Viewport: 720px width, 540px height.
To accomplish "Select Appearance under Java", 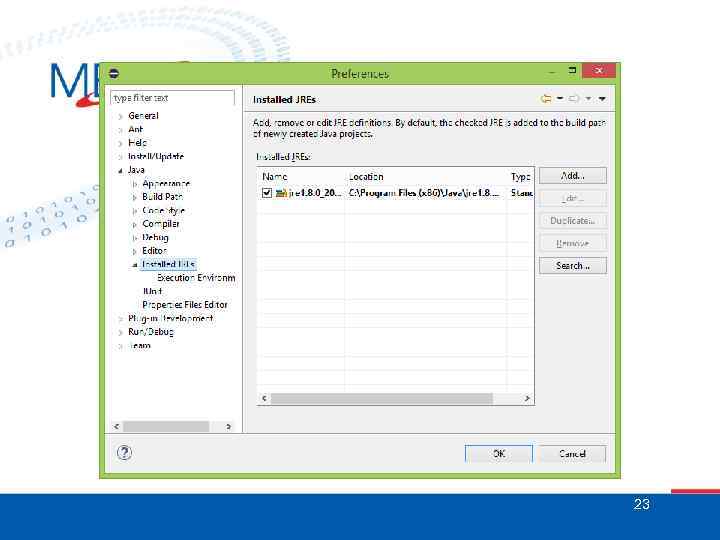I will [x=166, y=183].
